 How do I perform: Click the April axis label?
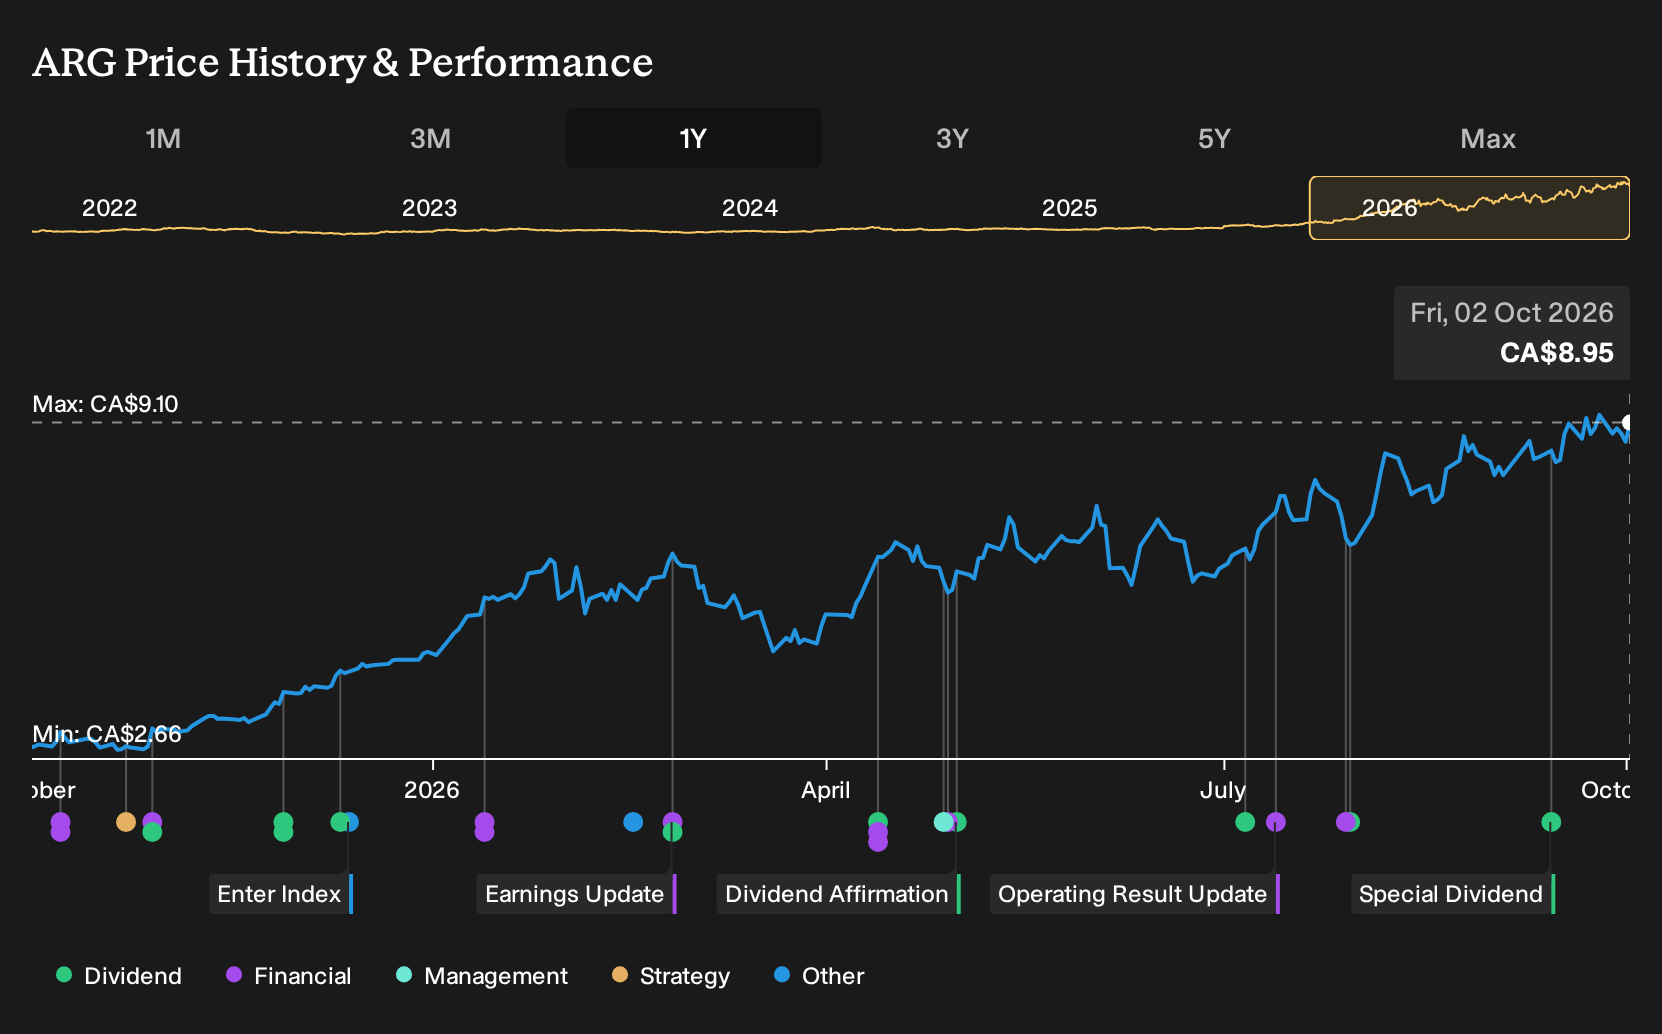(826, 790)
